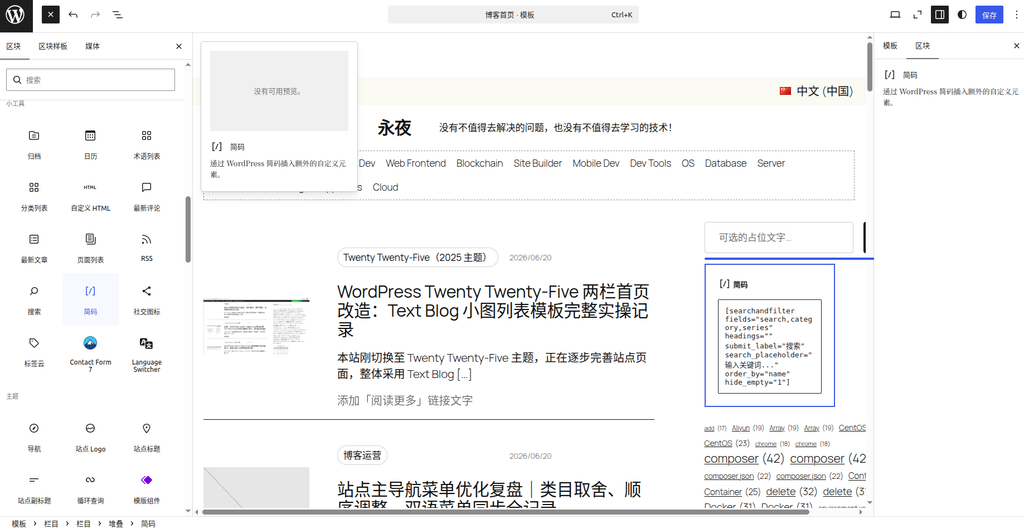The width and height of the screenshot is (1024, 528).
Task: Insert the 搜索 search block
Action: pyautogui.click(x=34, y=299)
